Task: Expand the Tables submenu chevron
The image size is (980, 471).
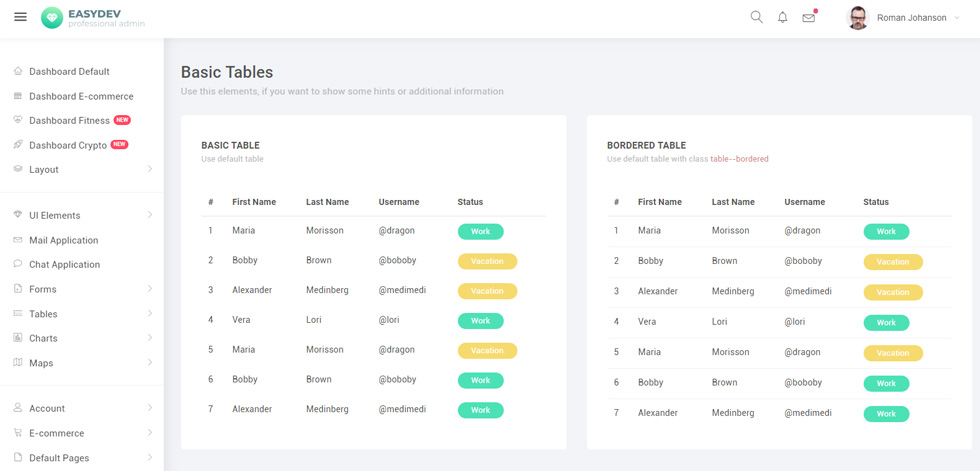Action: pyautogui.click(x=150, y=313)
